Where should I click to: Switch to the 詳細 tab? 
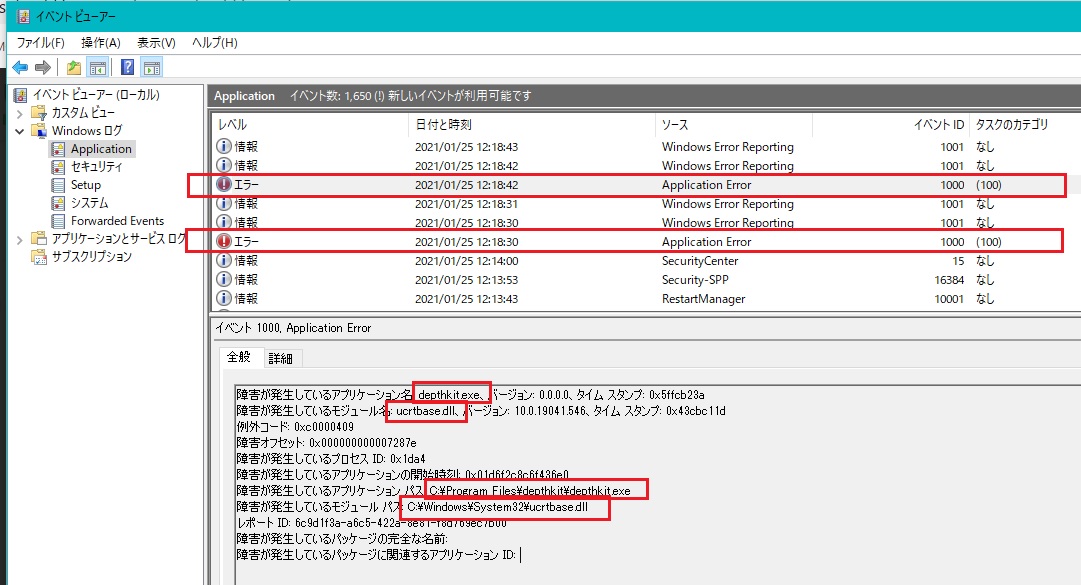[282, 359]
